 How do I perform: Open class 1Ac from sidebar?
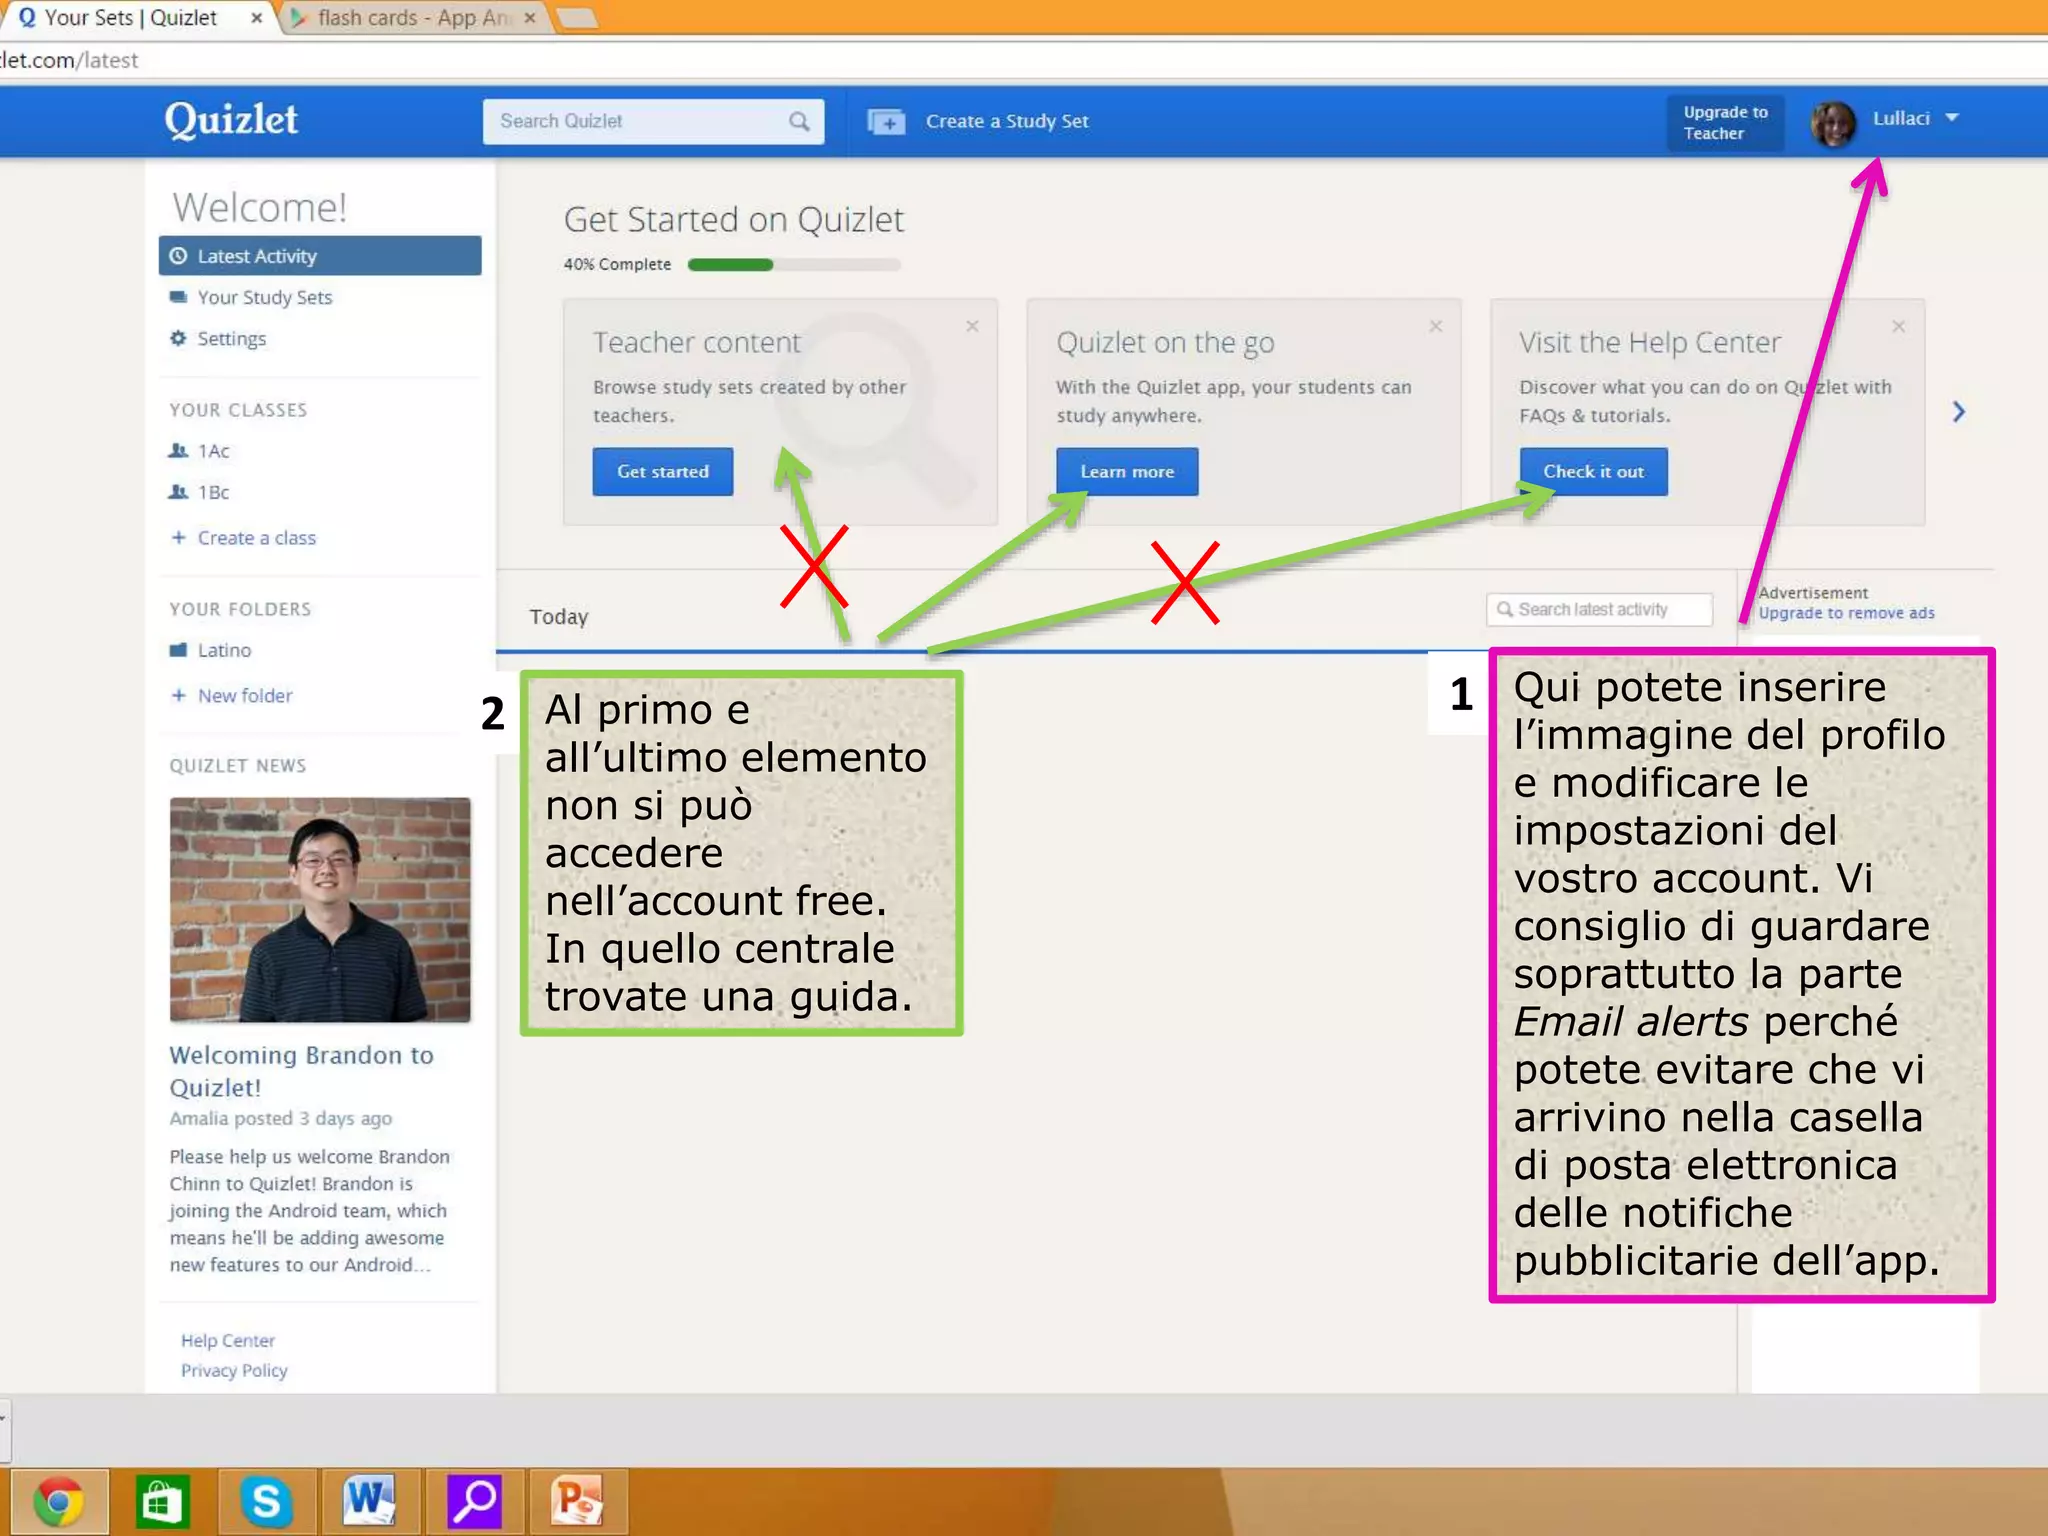[213, 451]
